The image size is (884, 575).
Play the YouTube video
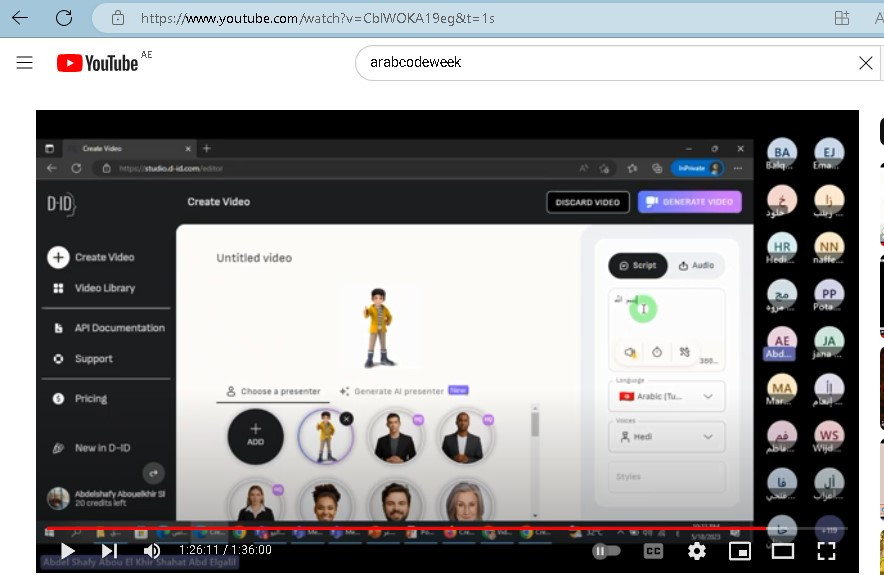[68, 551]
